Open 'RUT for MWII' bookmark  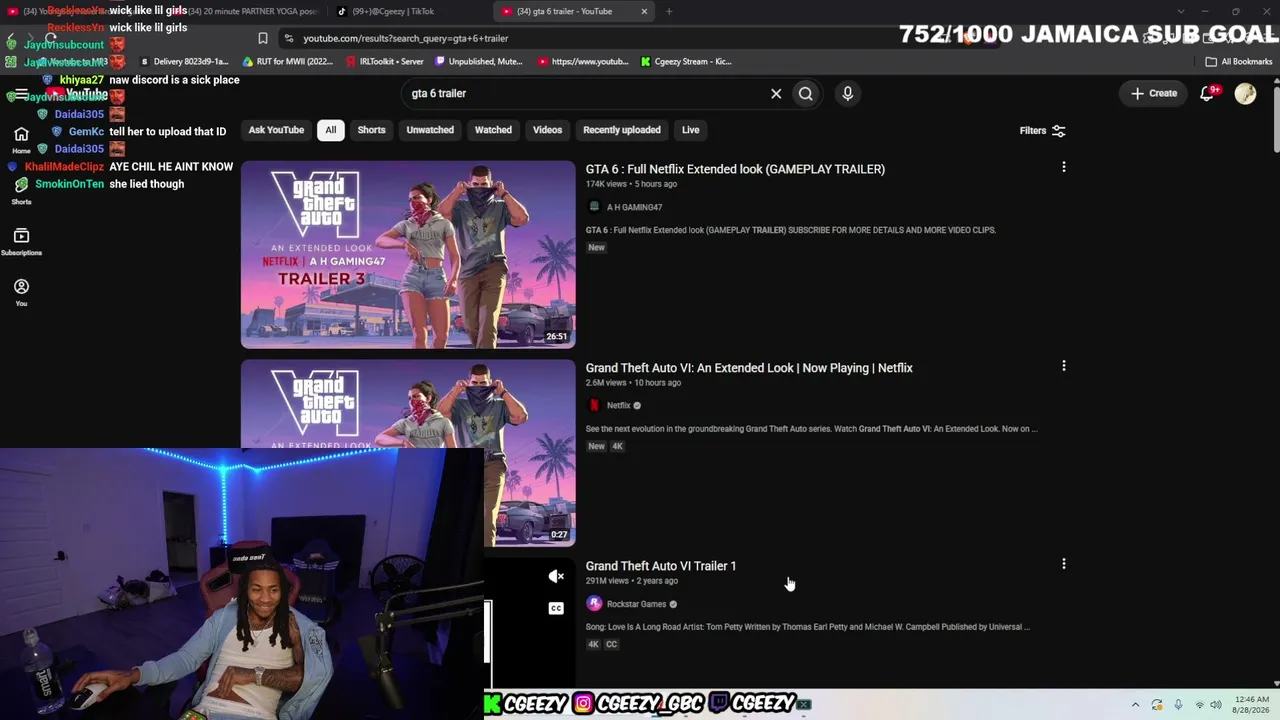[288, 61]
